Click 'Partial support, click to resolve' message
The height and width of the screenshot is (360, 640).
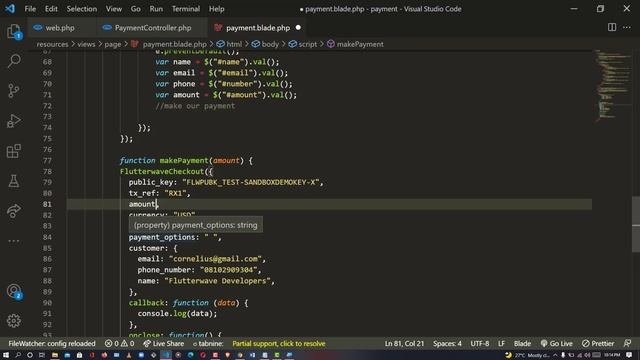(279, 344)
